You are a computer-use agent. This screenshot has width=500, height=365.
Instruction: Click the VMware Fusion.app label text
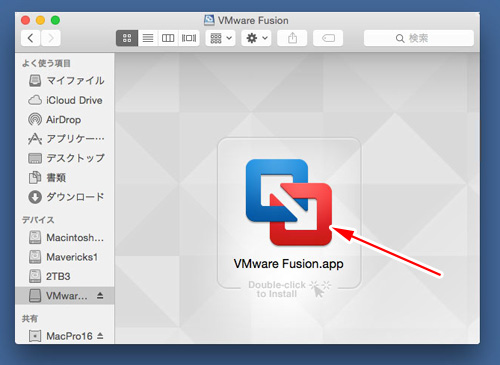pos(289,264)
